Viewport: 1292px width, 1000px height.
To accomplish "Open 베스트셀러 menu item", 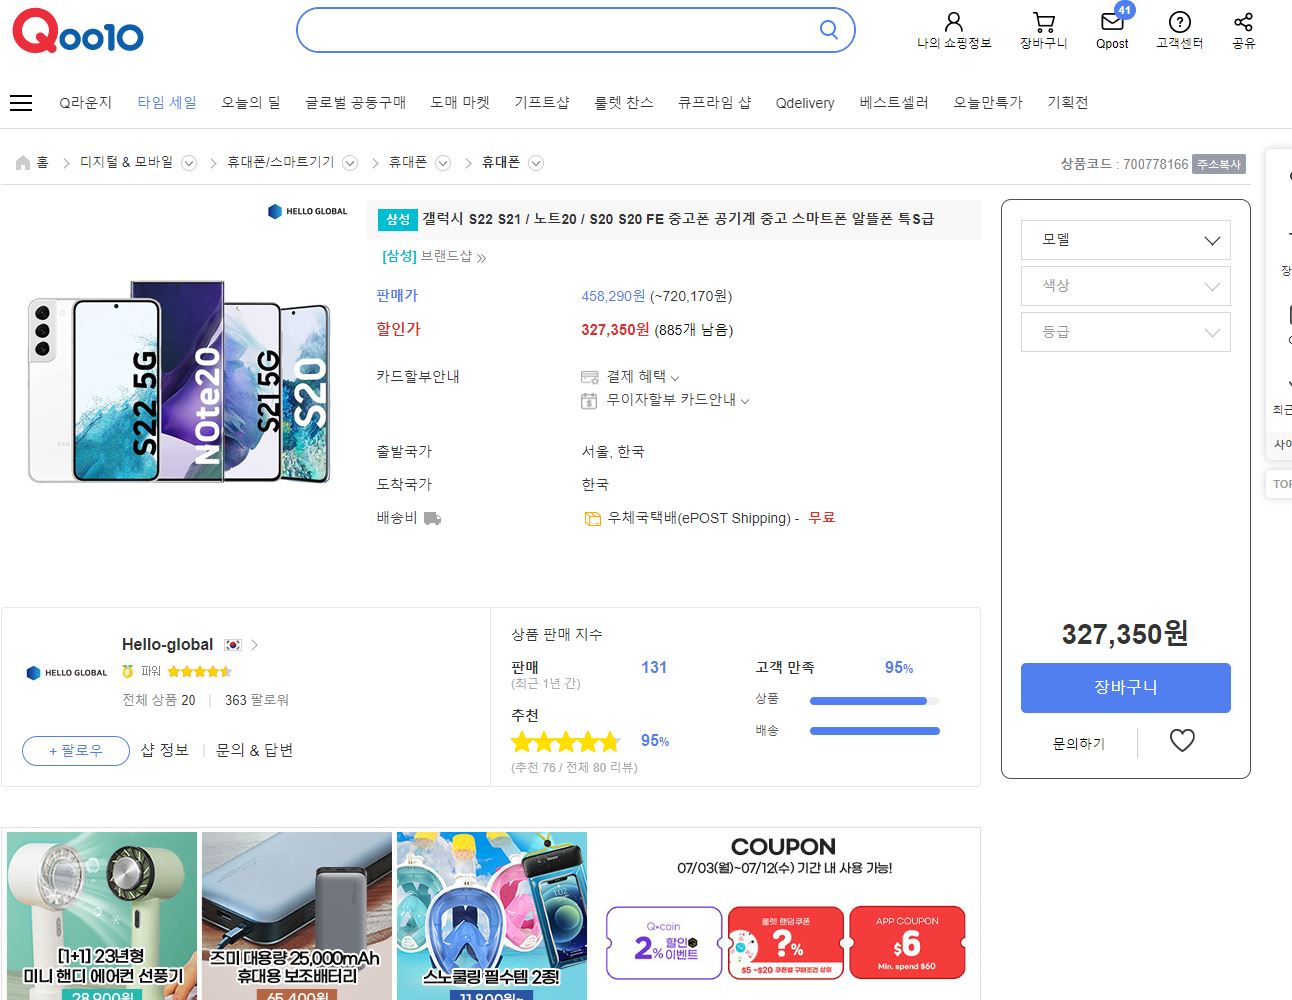I will tap(894, 103).
